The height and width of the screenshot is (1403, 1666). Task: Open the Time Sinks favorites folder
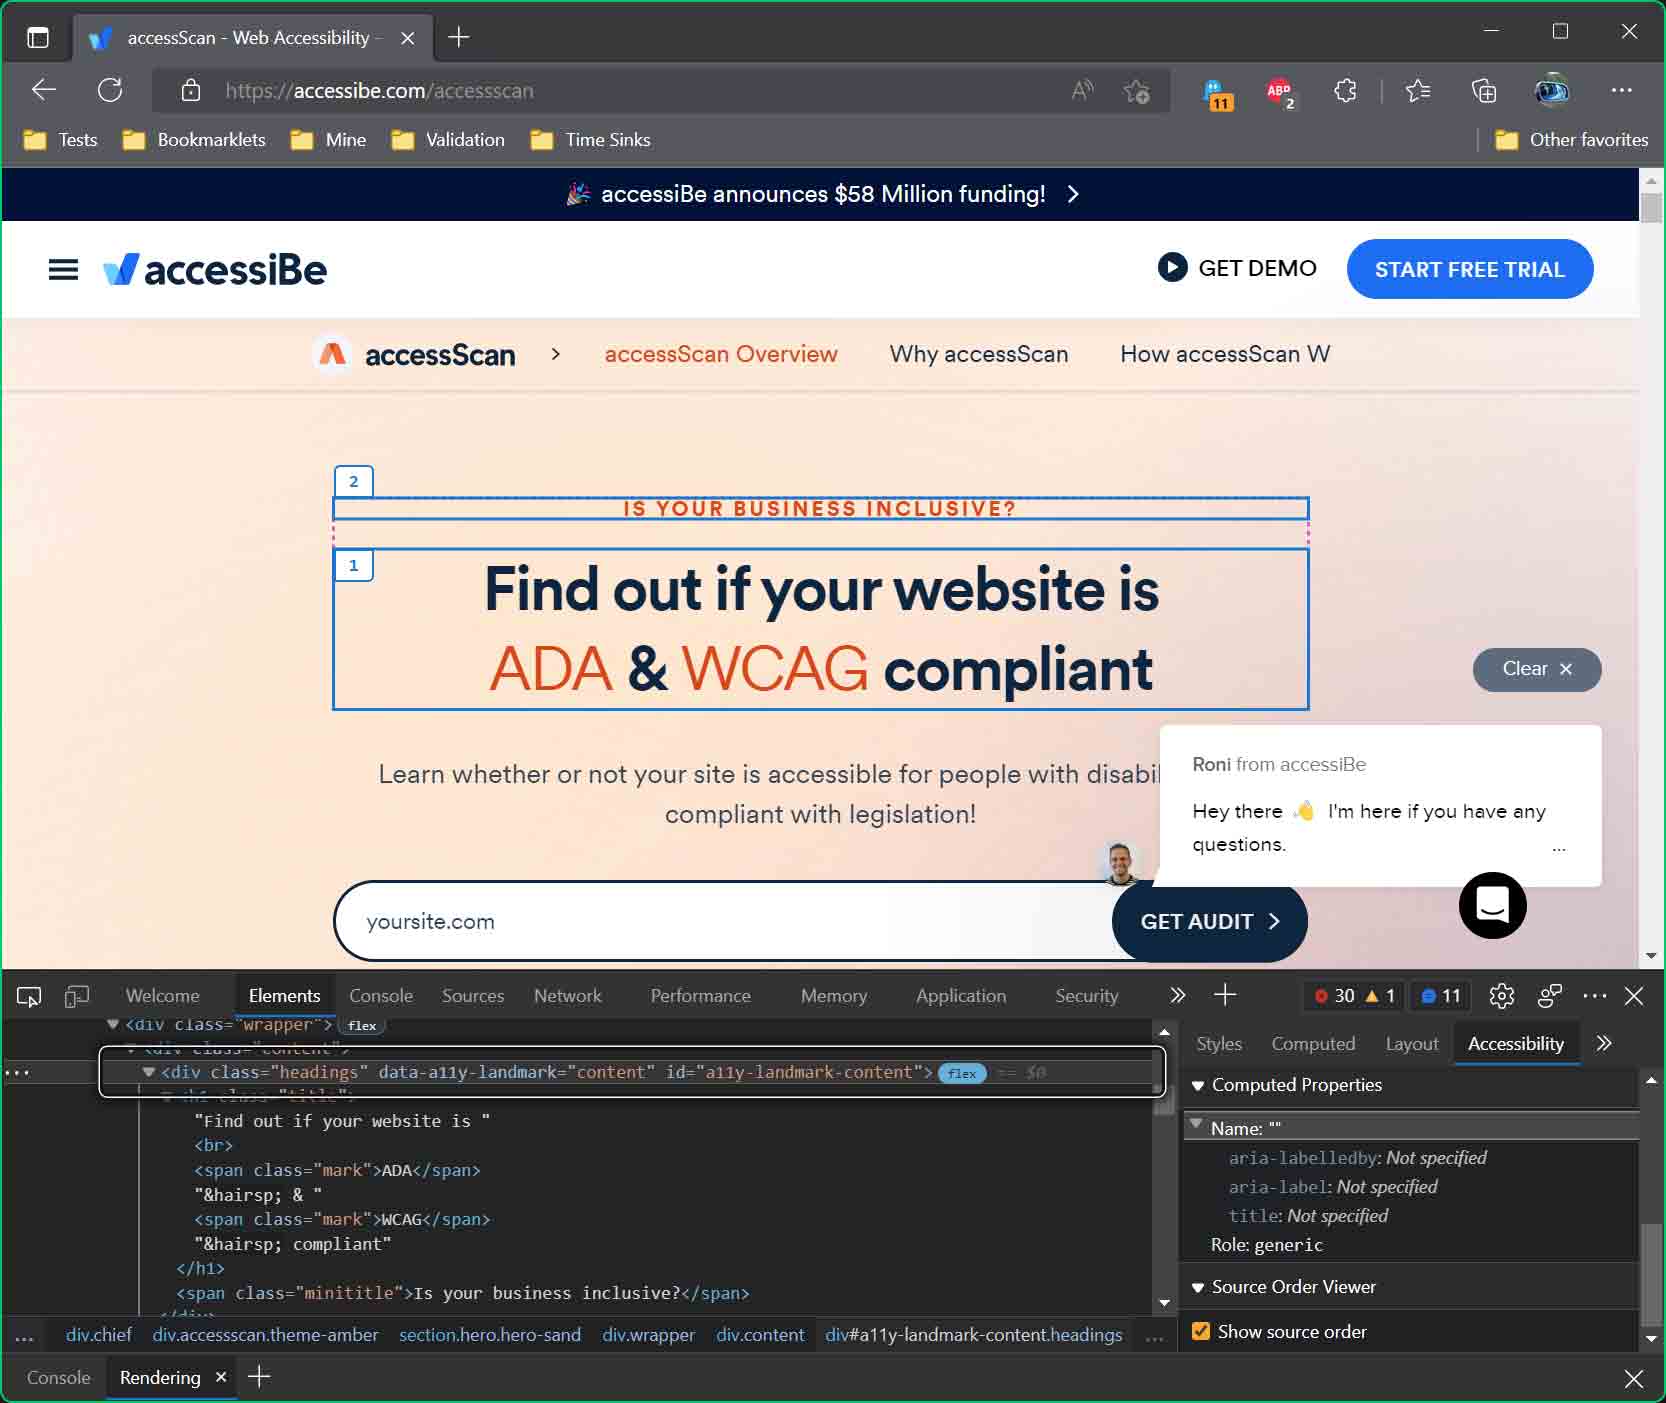(590, 140)
